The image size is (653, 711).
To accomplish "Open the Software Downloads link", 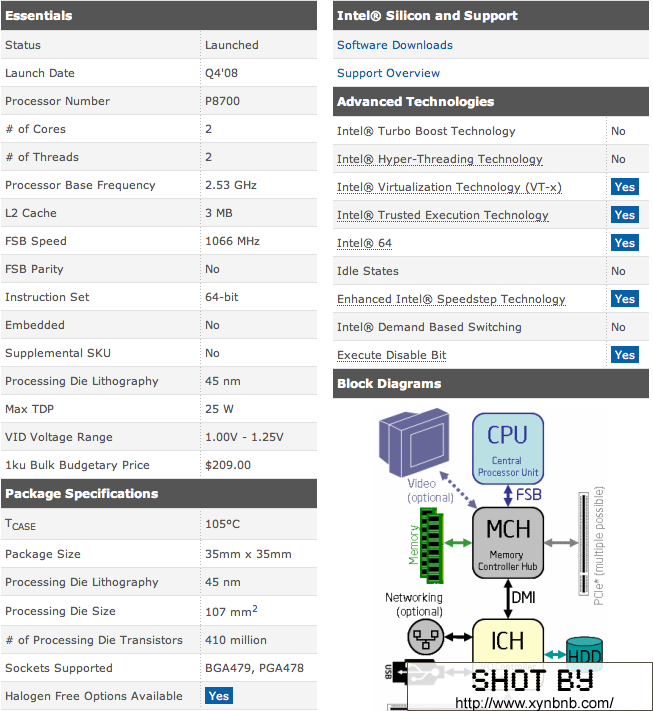I will [x=395, y=45].
